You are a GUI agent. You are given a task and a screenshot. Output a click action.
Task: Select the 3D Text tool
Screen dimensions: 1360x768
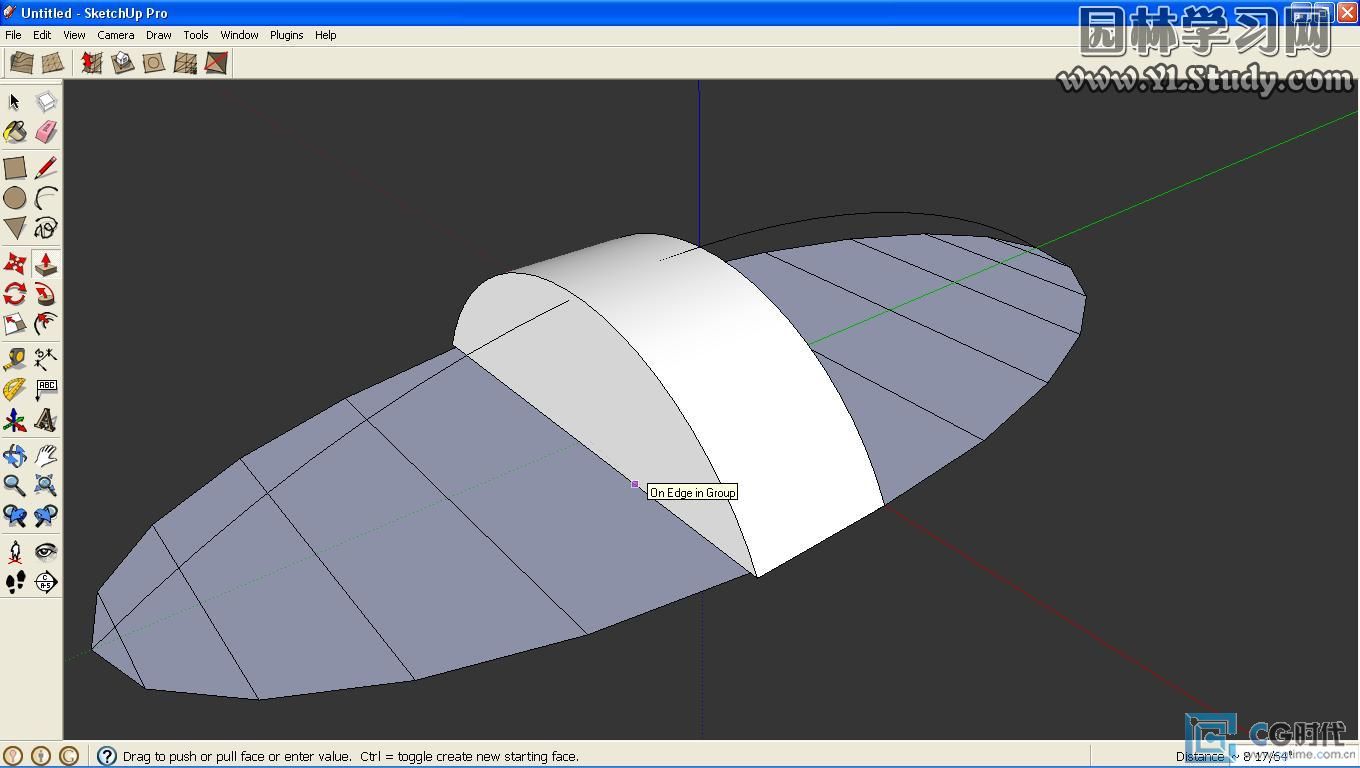(46, 421)
